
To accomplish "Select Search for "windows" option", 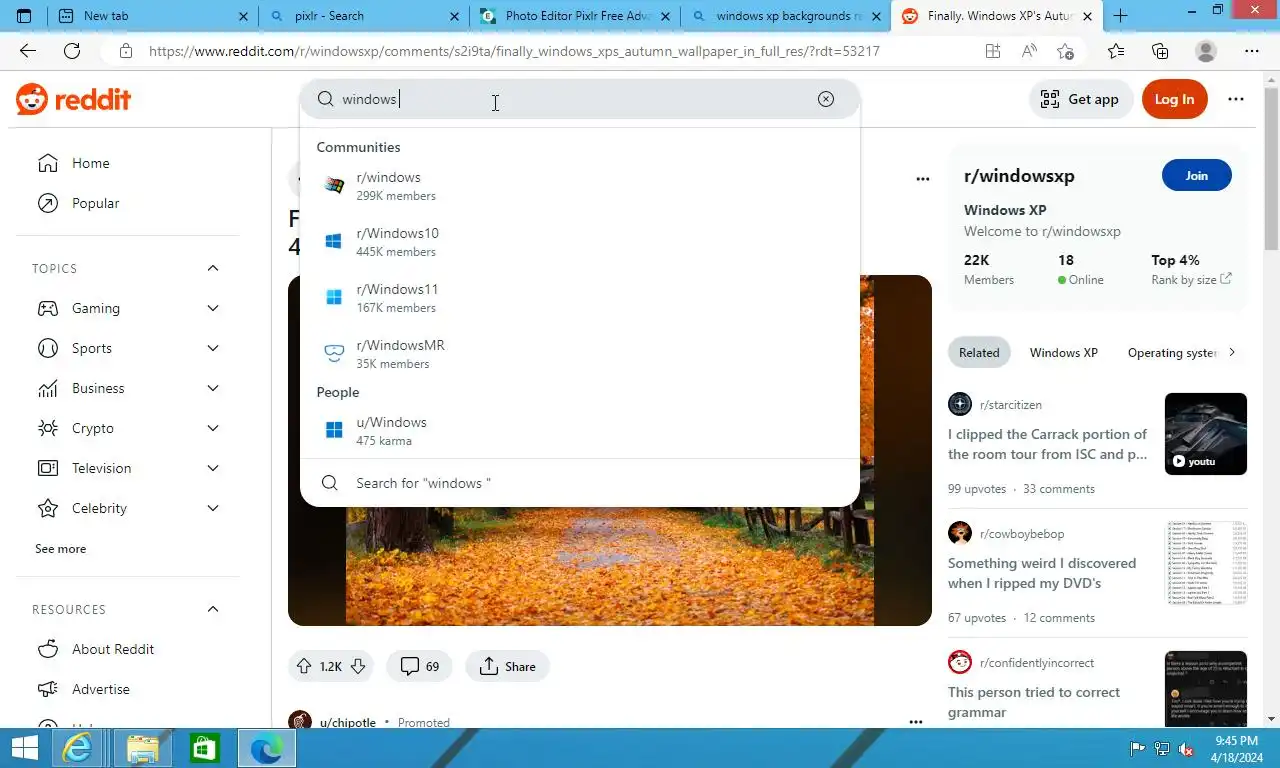I will pyautogui.click(x=580, y=483).
